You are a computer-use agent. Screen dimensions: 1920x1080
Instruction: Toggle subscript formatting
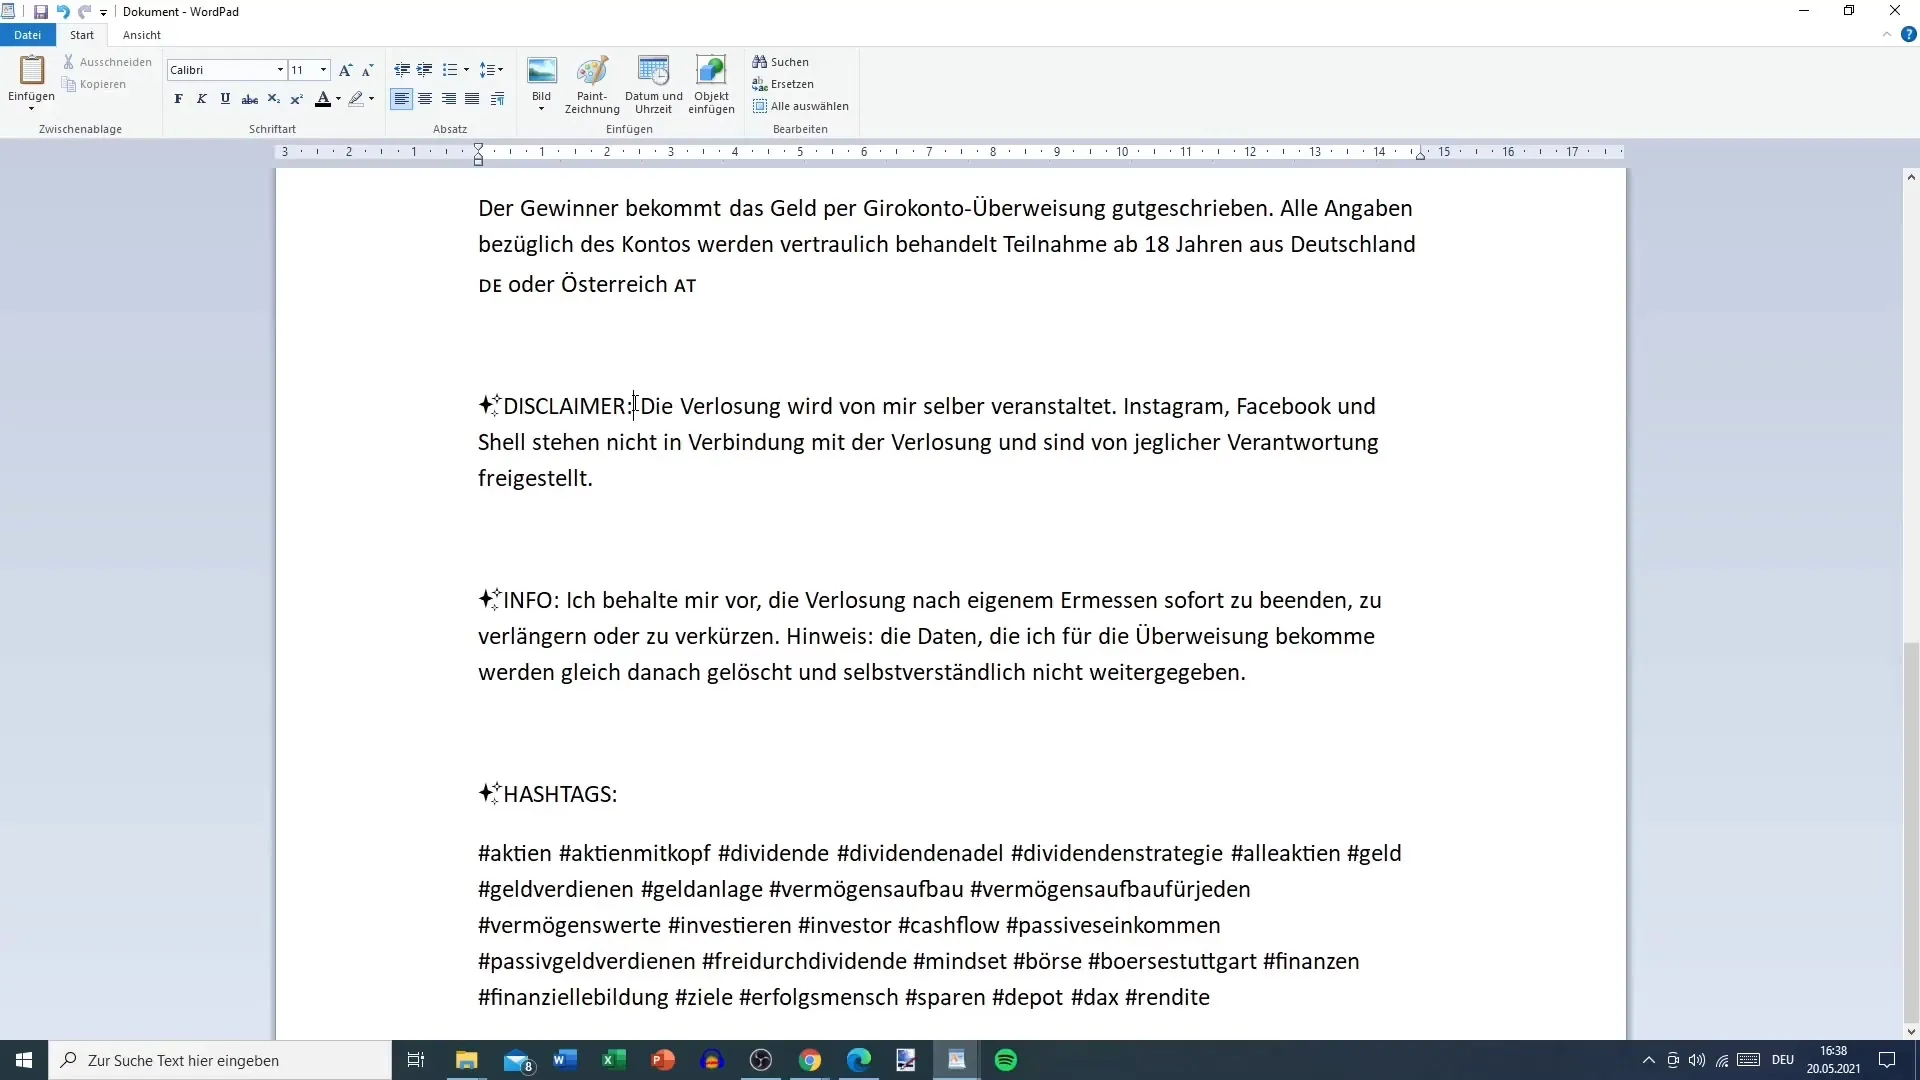coord(274,99)
